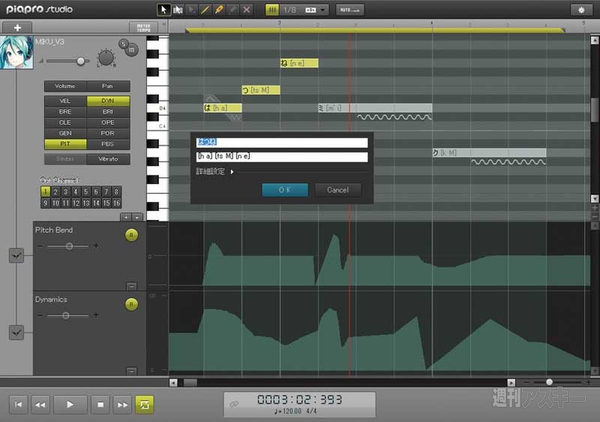Select the line drawing tool

[205, 10]
